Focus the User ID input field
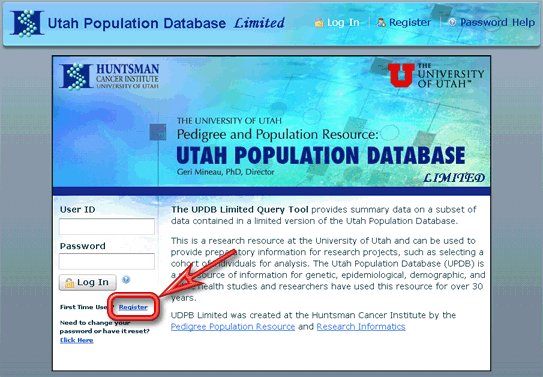This screenshot has height=377, width=543. pos(107,226)
